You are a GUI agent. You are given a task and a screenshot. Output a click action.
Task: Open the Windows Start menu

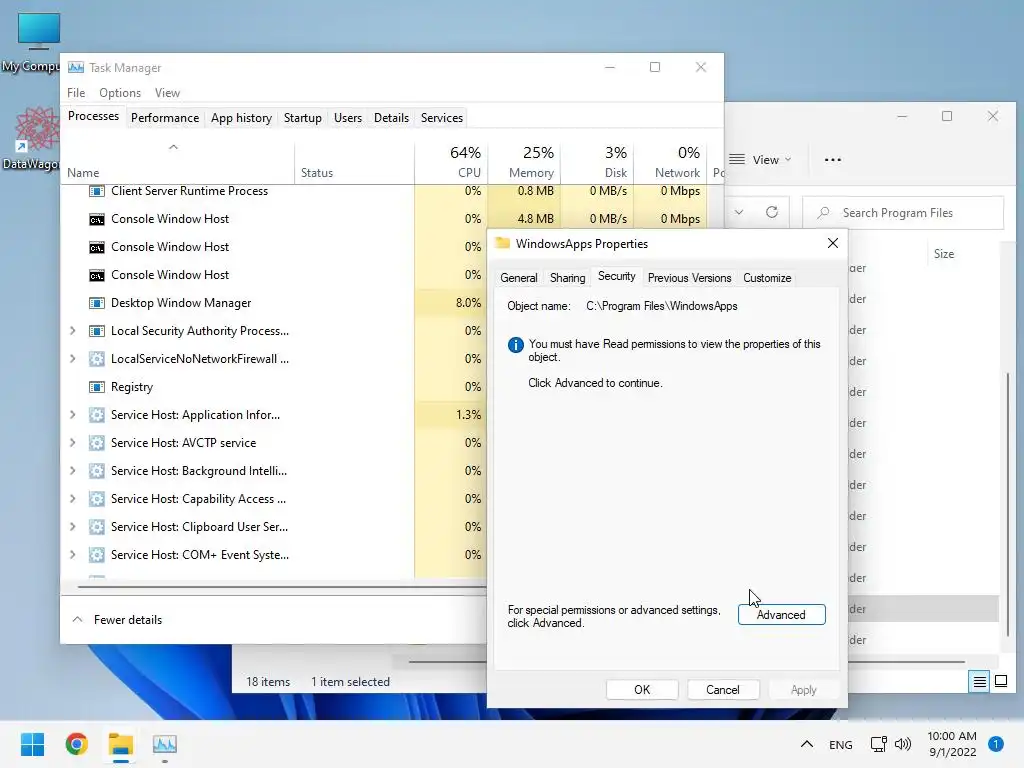click(32, 744)
